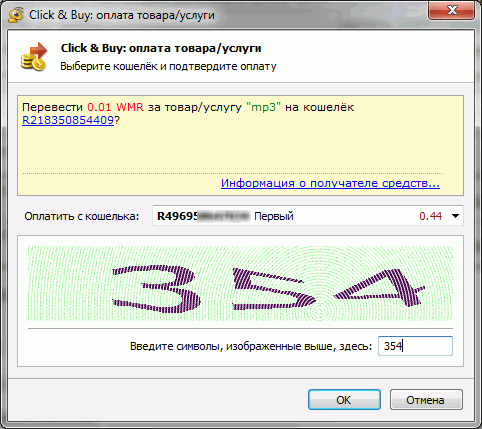The height and width of the screenshot is (429, 482).
Task: Close the Click & Buy dialog window
Action: point(452,11)
